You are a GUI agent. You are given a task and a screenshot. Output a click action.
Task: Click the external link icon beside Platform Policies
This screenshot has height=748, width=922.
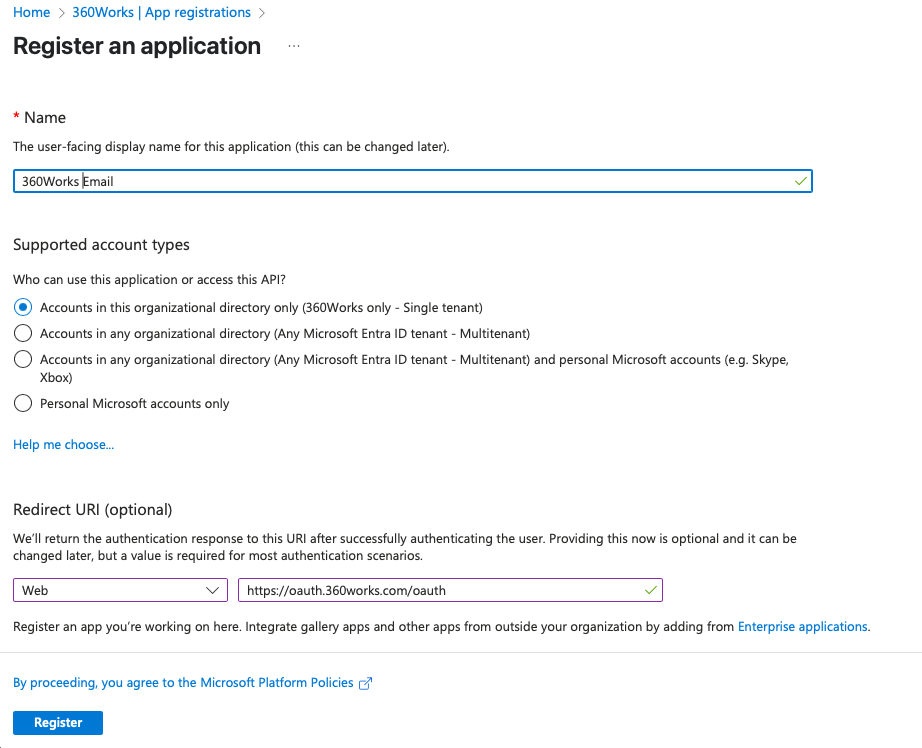pyautogui.click(x=365, y=683)
